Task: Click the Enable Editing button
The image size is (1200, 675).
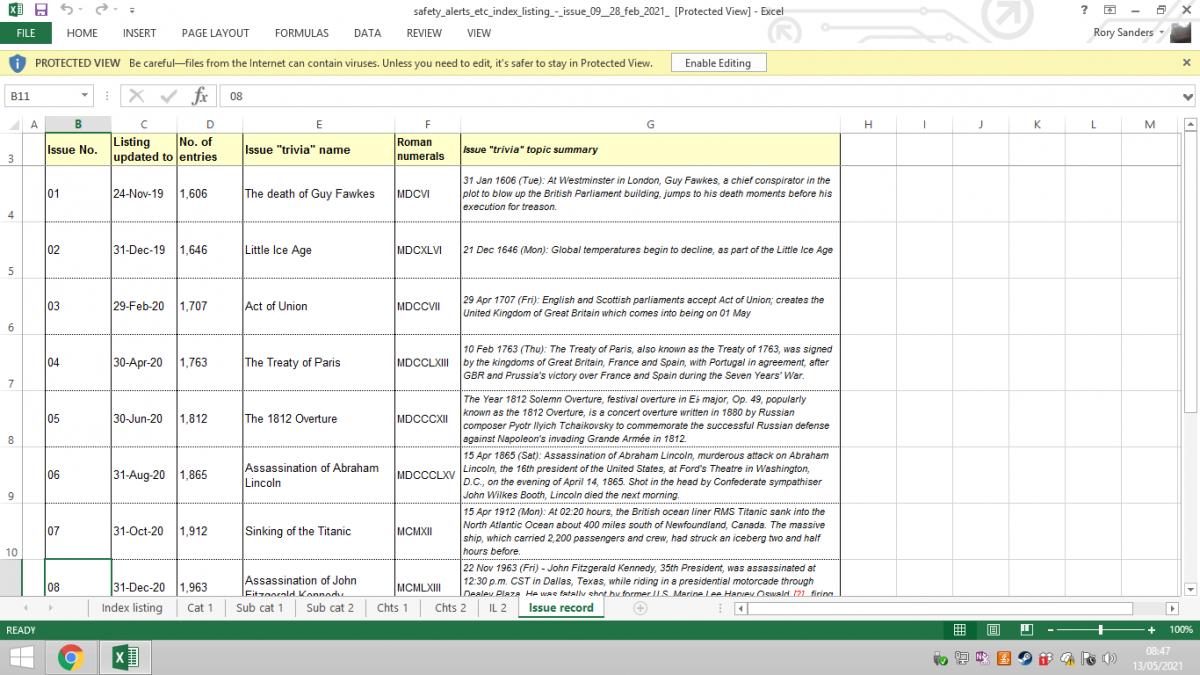Action: tap(717, 63)
